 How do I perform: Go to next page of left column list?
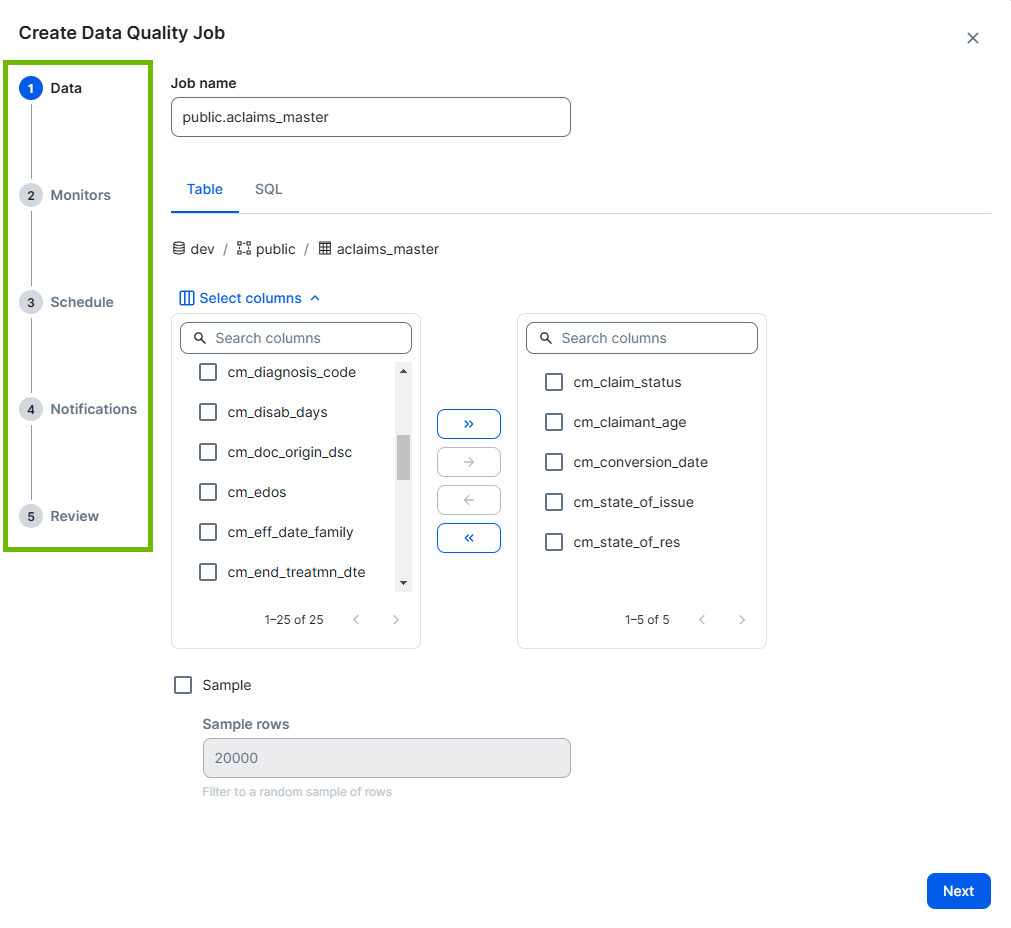(395, 619)
